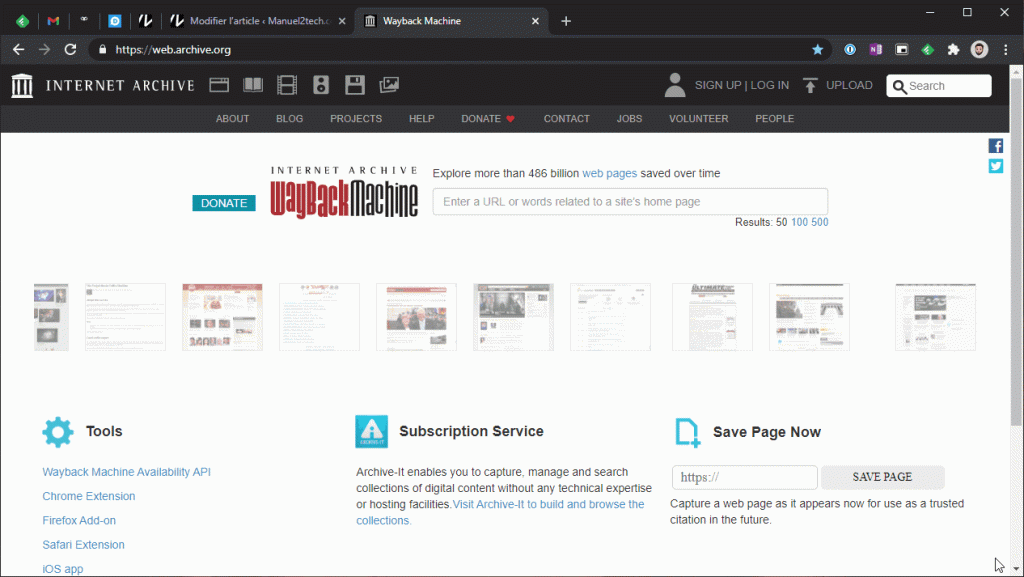
Task: Go back using the browser back arrow
Action: click(18, 50)
